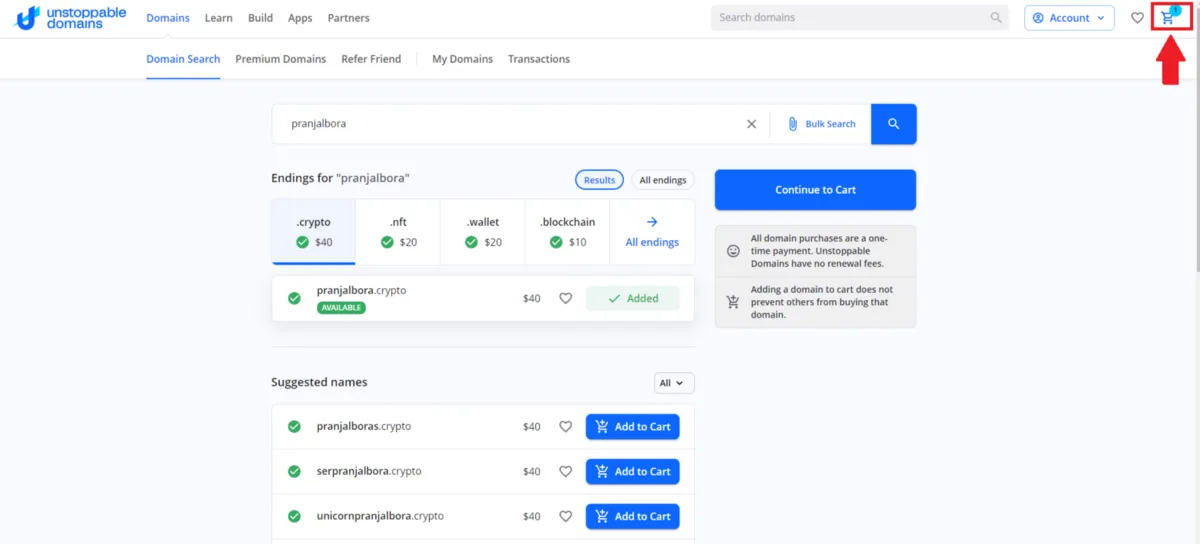
Task: Clear the pranjalbora search text
Action: [x=752, y=124]
